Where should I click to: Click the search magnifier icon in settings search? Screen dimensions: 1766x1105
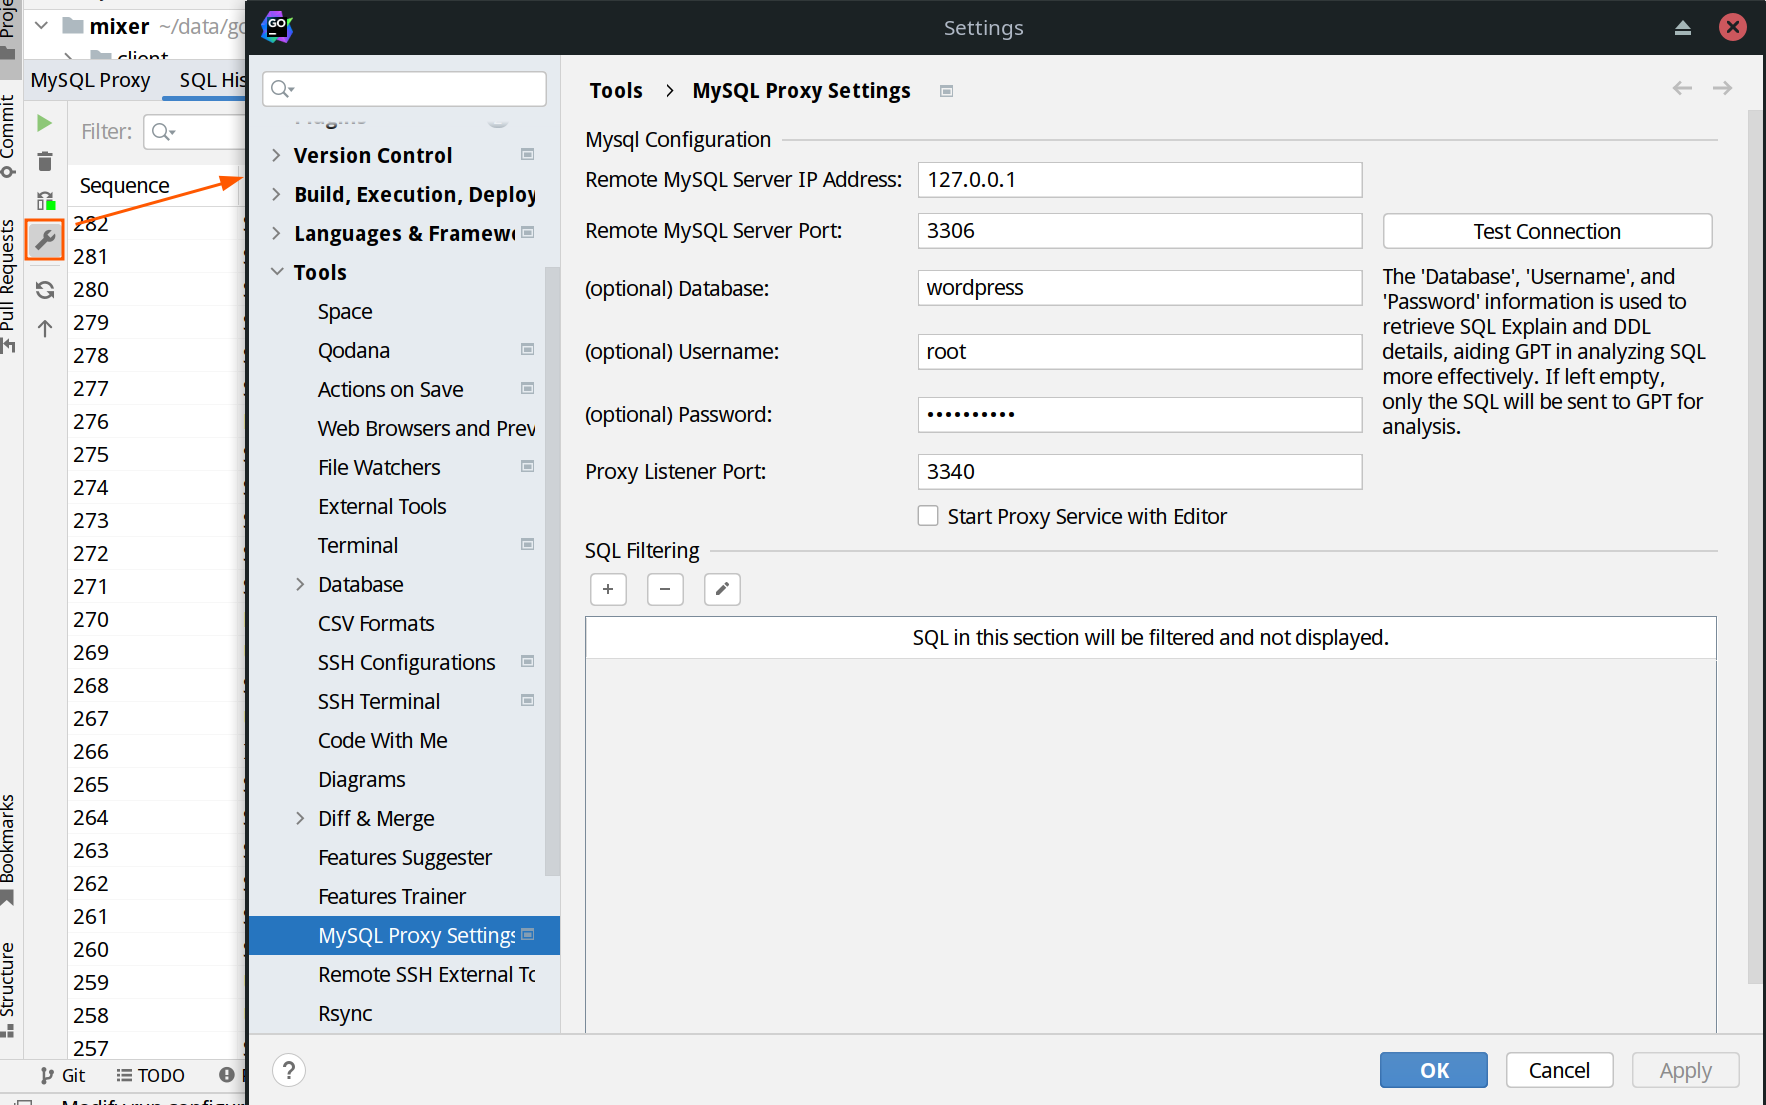[x=282, y=89]
